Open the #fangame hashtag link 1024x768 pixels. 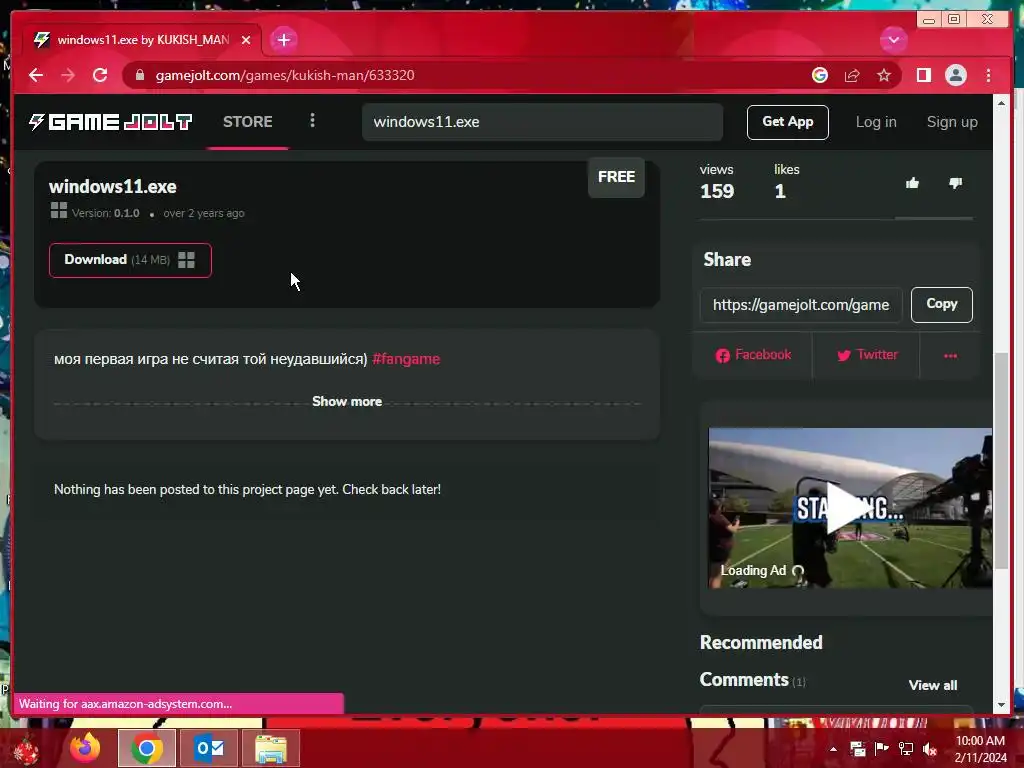tap(406, 359)
